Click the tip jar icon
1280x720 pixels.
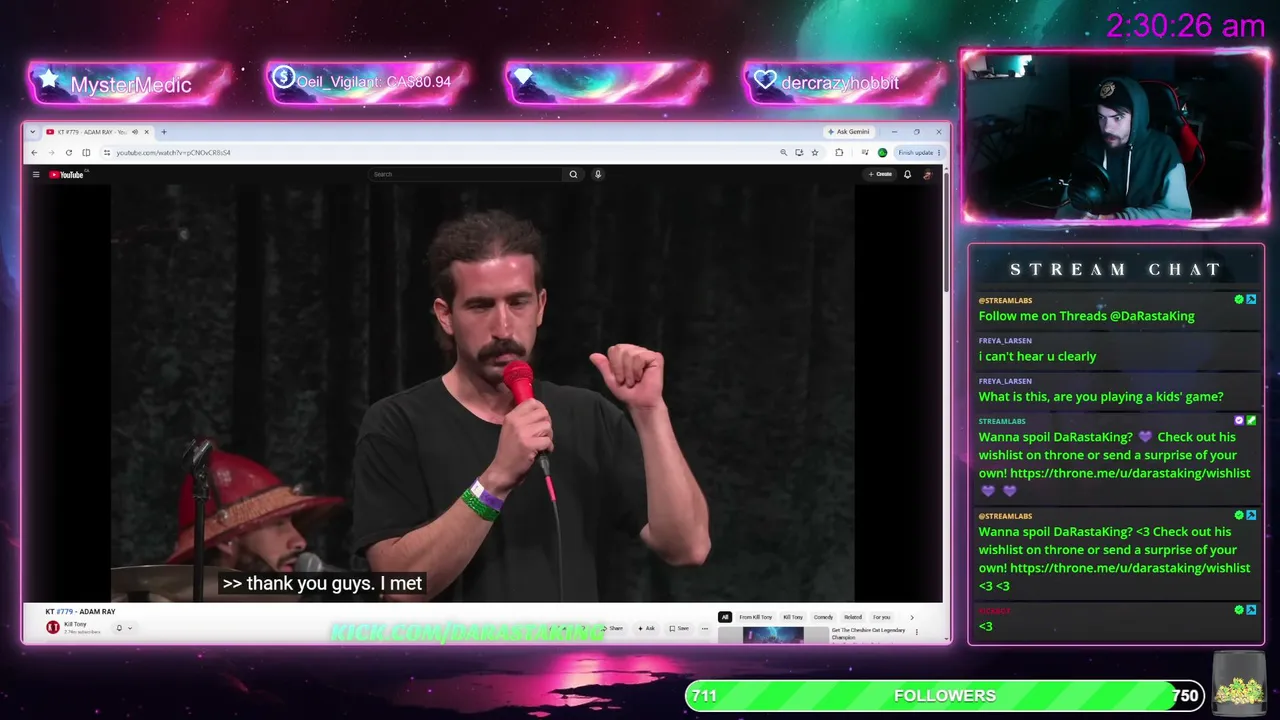coord(1238,682)
